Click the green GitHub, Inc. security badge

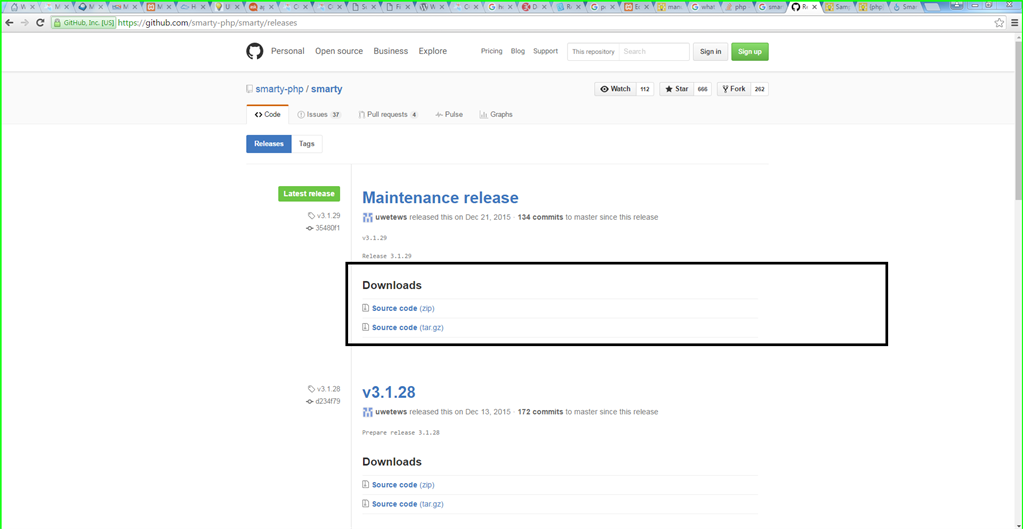pos(84,22)
